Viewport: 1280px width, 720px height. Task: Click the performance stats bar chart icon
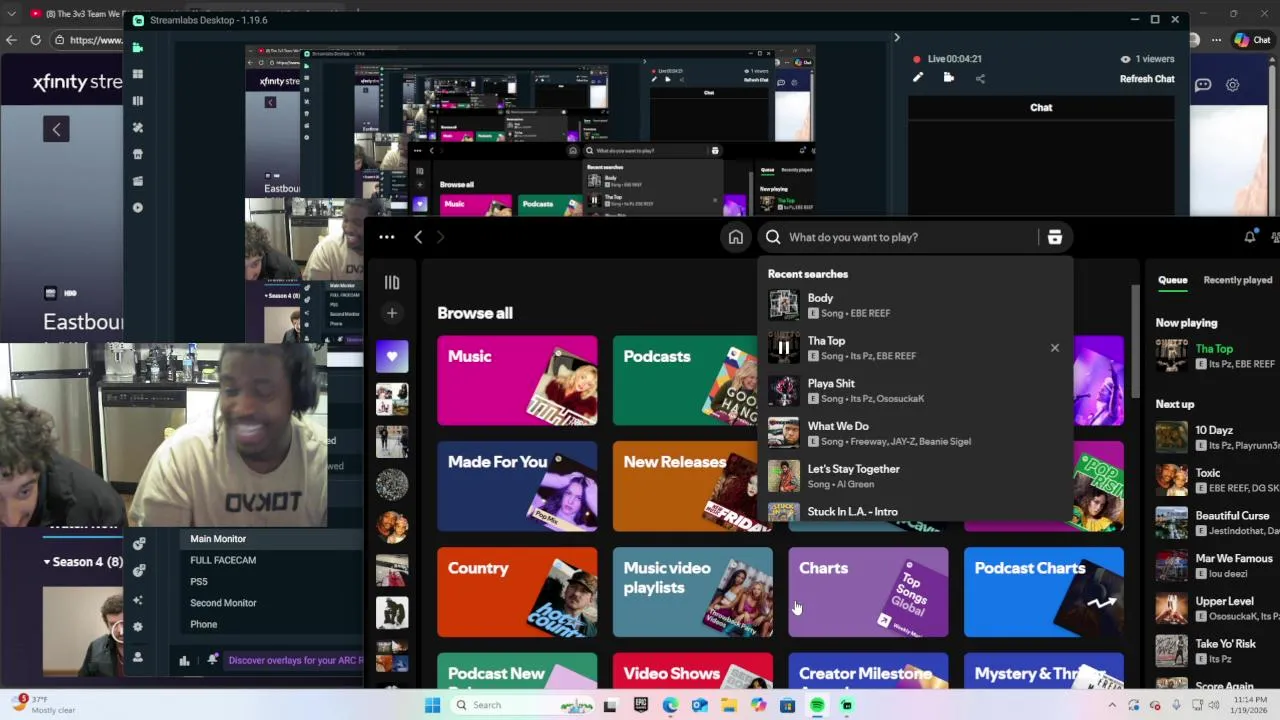click(x=184, y=660)
